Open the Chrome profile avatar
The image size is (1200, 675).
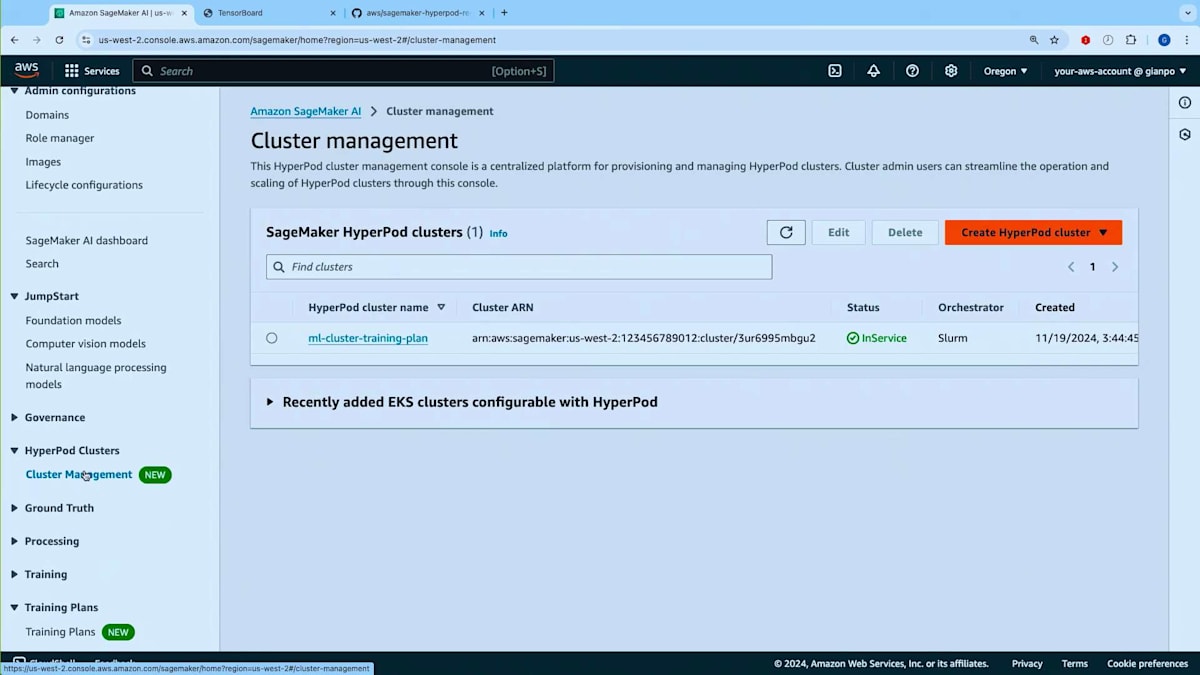click(x=1164, y=40)
